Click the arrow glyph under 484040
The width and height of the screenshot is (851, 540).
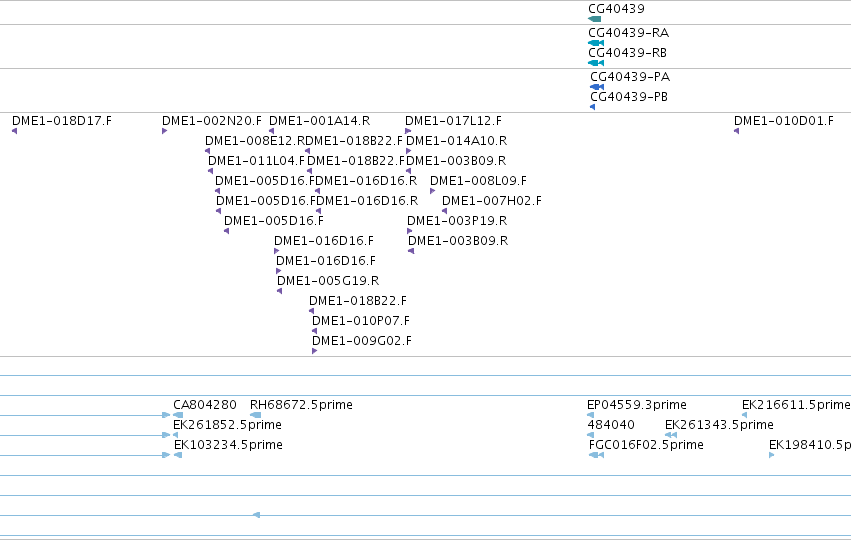(590, 435)
